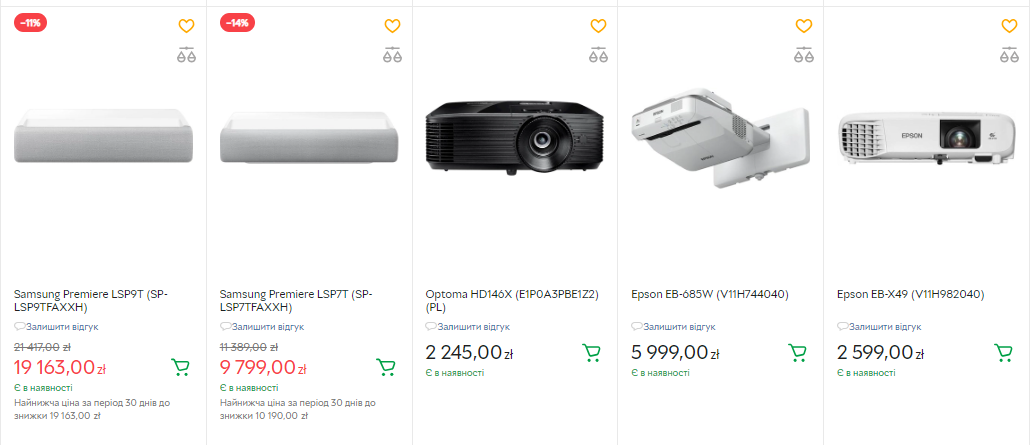
Task: Compare the Epson EB-685W projector
Action: (804, 55)
